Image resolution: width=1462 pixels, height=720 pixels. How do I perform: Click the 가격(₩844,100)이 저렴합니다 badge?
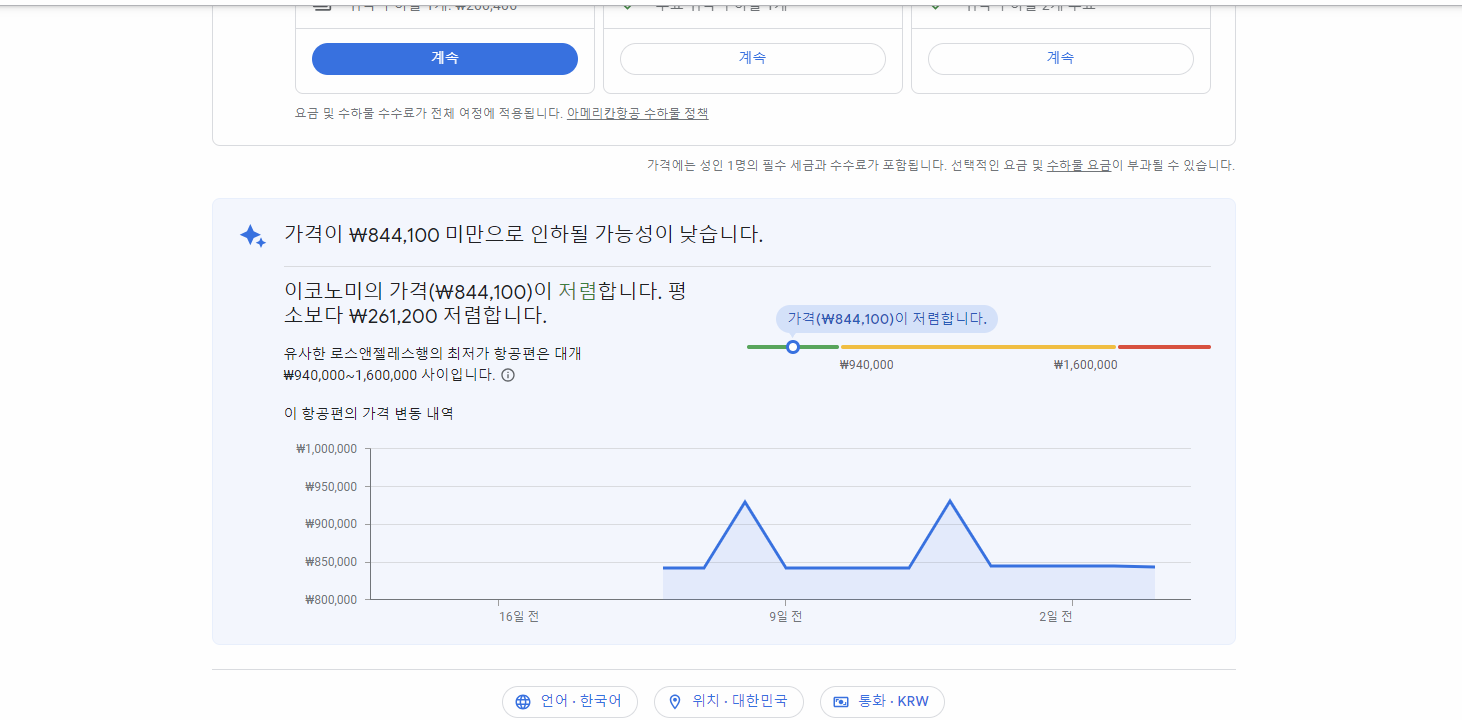[885, 319]
